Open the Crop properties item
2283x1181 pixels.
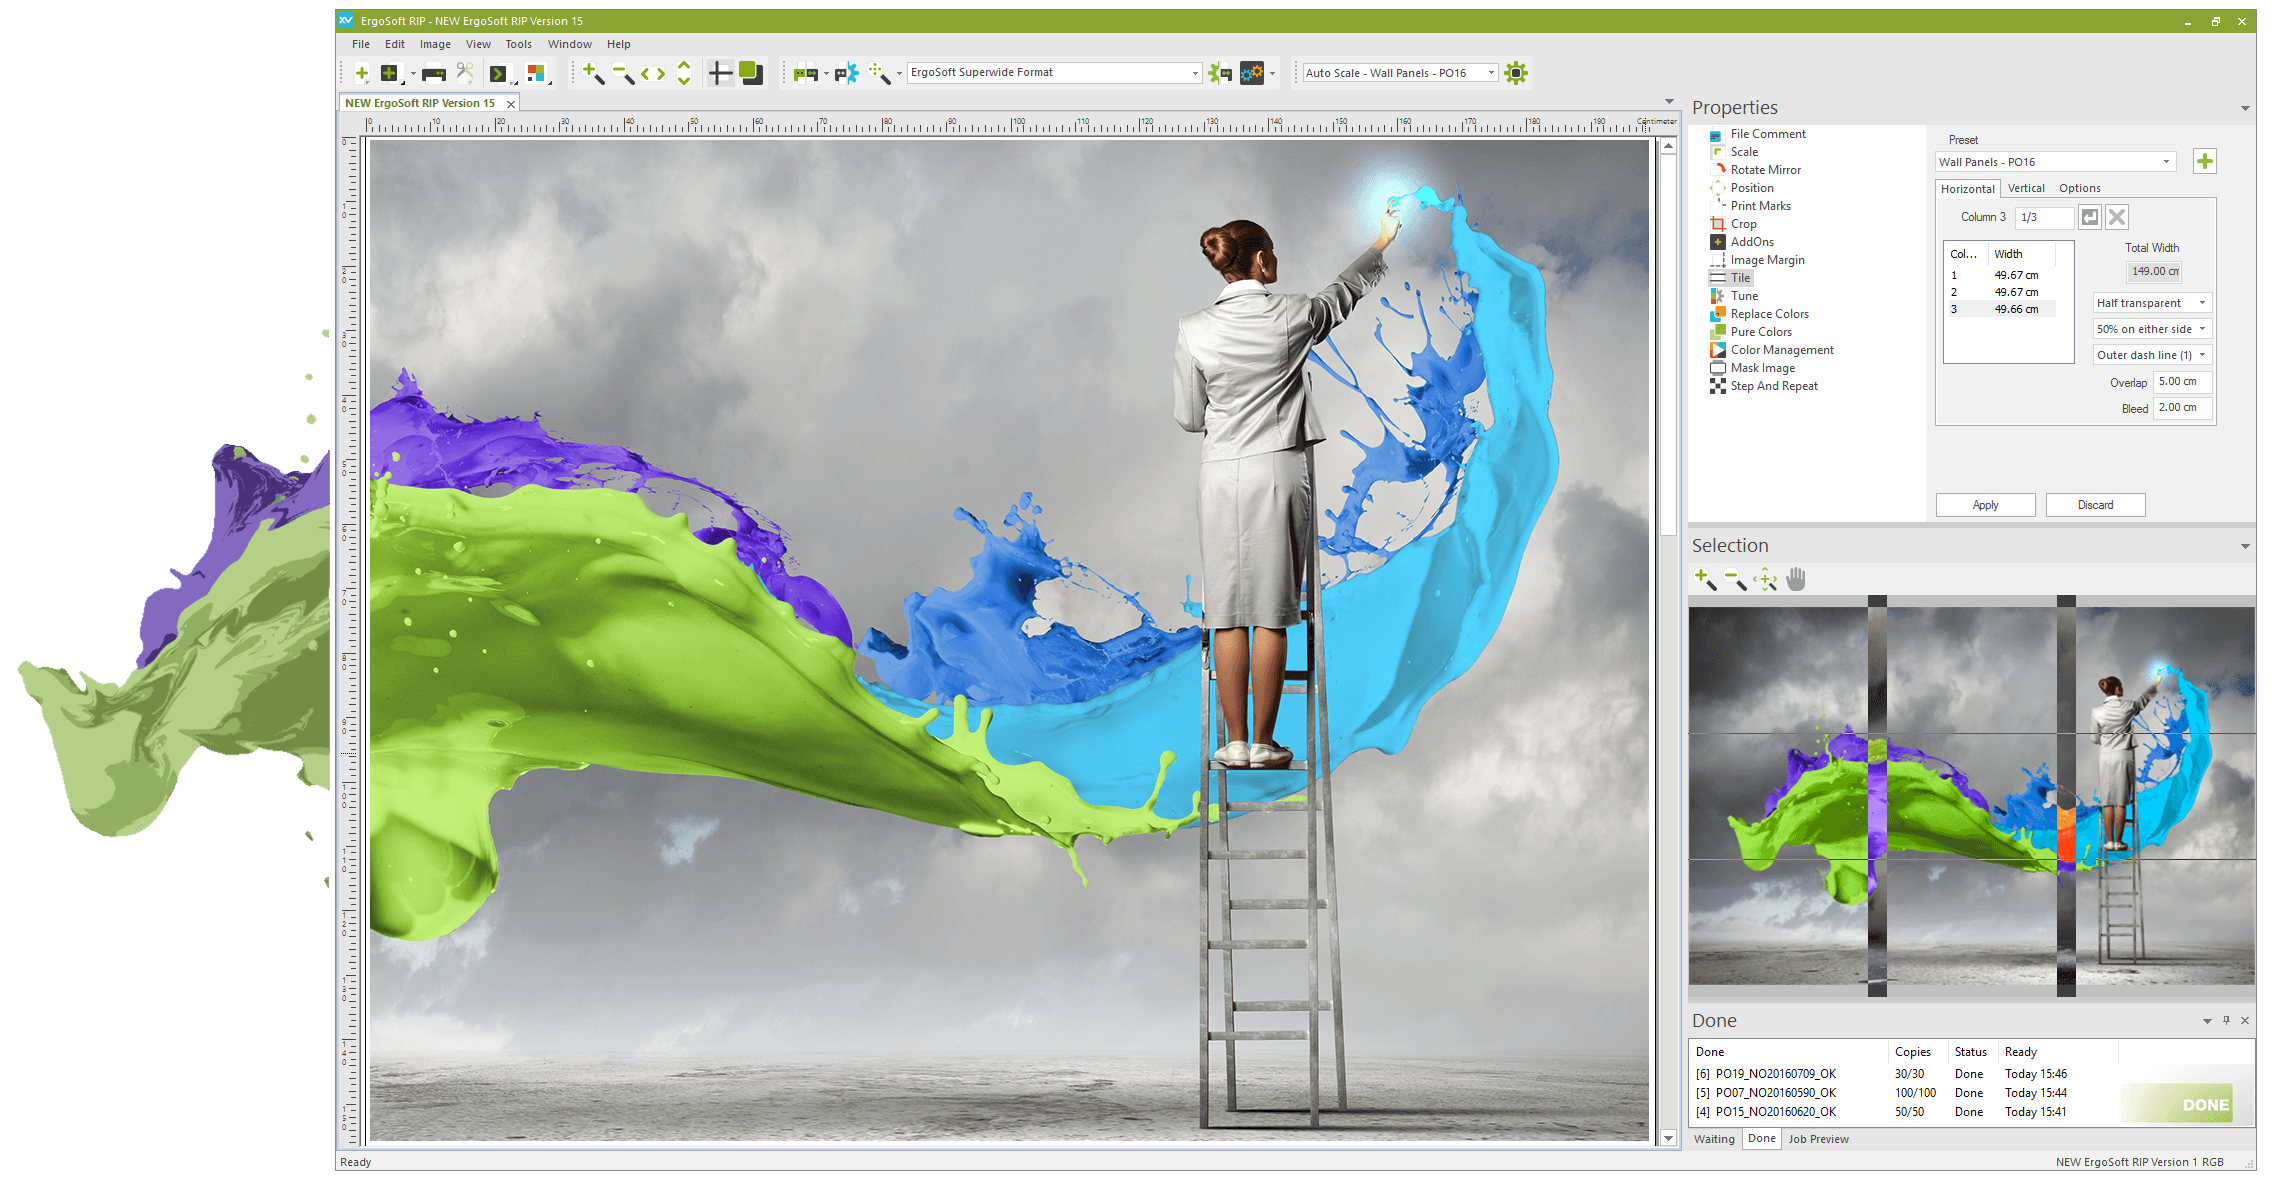pyautogui.click(x=1743, y=224)
